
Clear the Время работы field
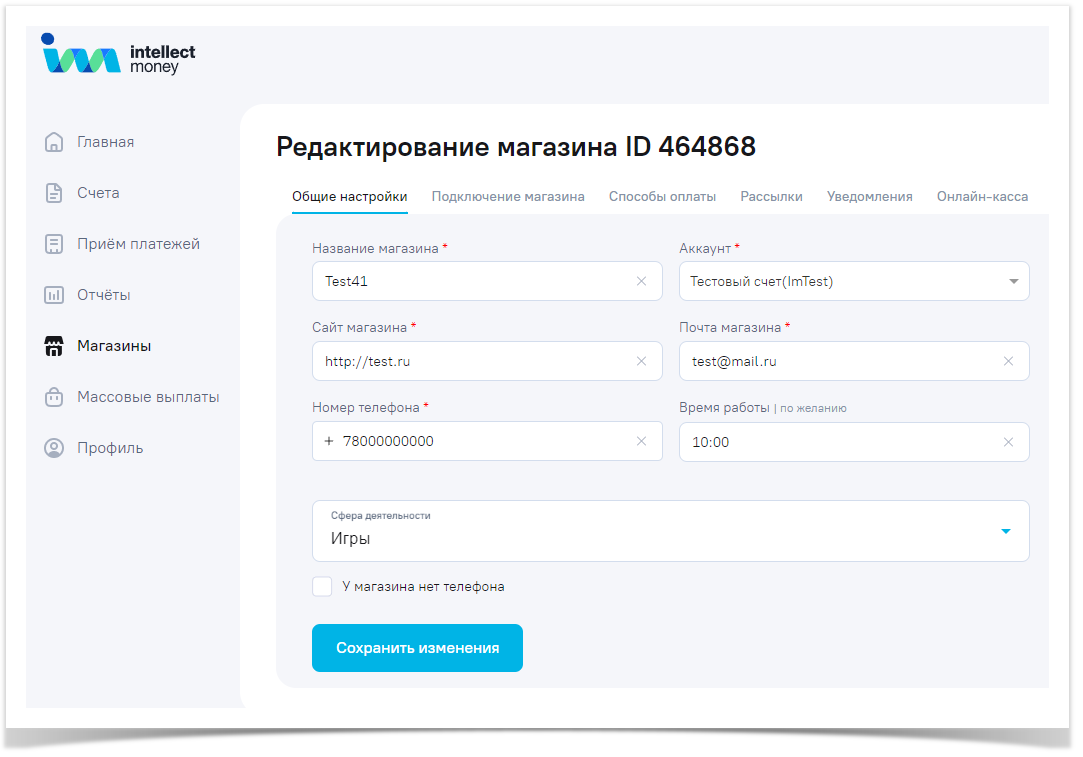(1008, 442)
